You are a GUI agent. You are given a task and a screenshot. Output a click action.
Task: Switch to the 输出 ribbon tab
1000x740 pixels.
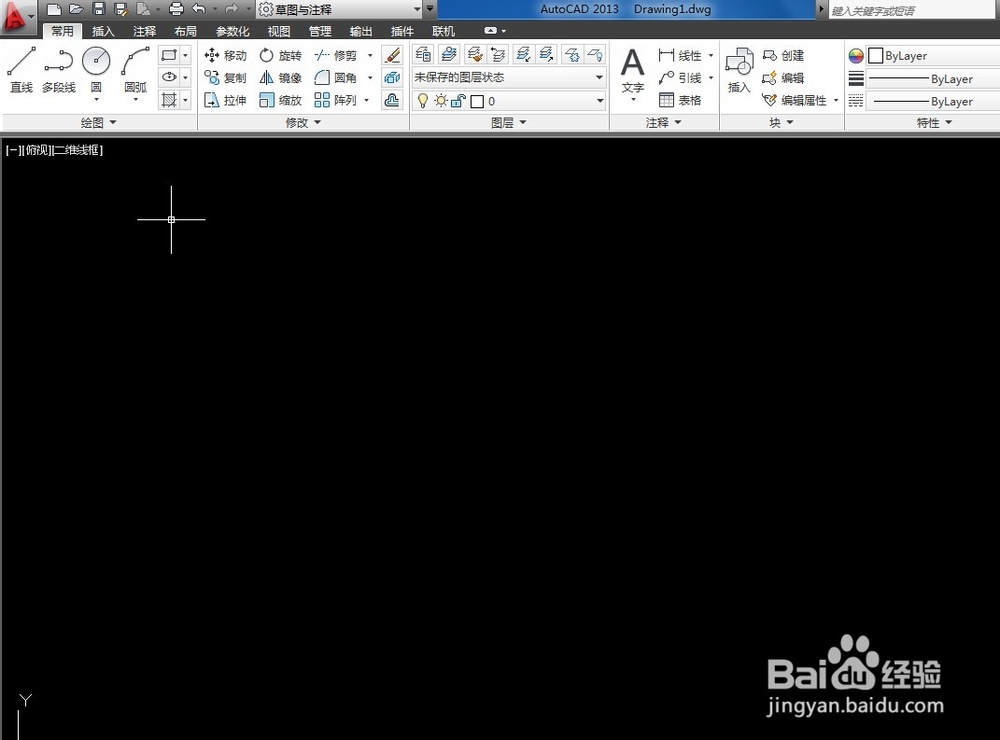pos(361,31)
